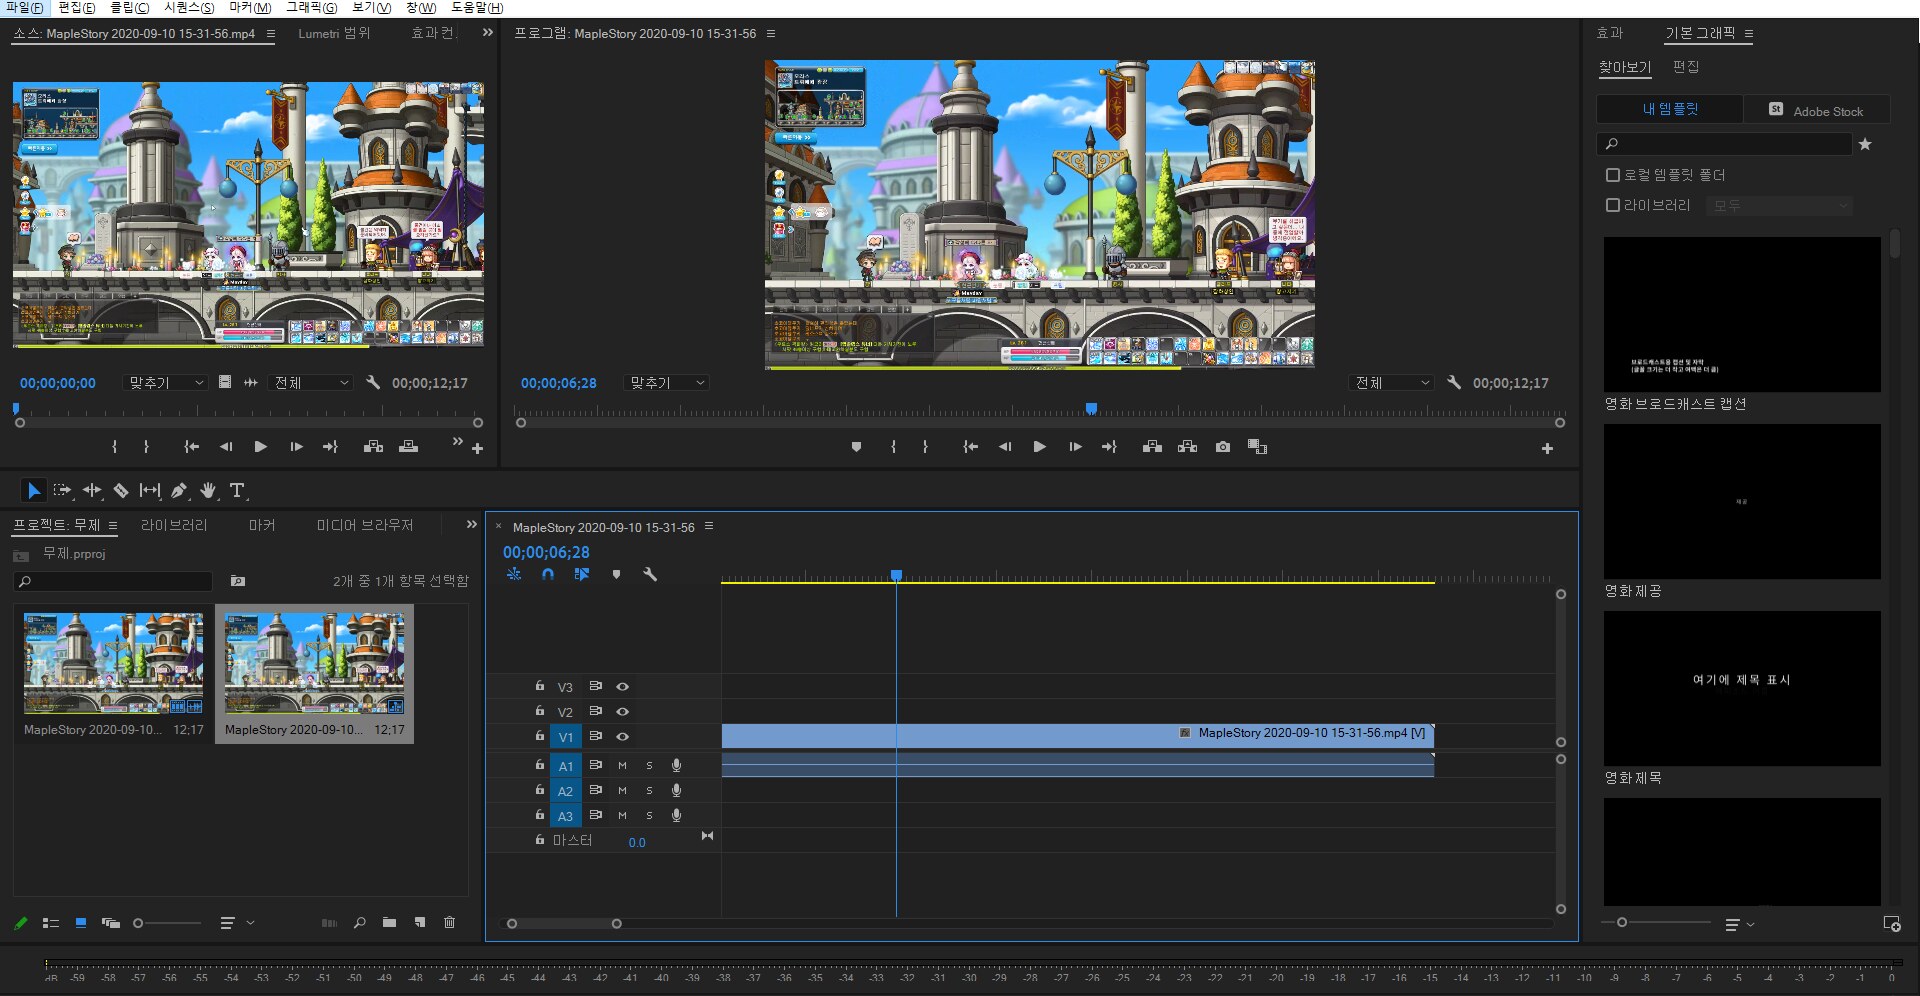Play the program monitor video
Image resolution: width=1920 pixels, height=996 pixels.
pos(1039,447)
